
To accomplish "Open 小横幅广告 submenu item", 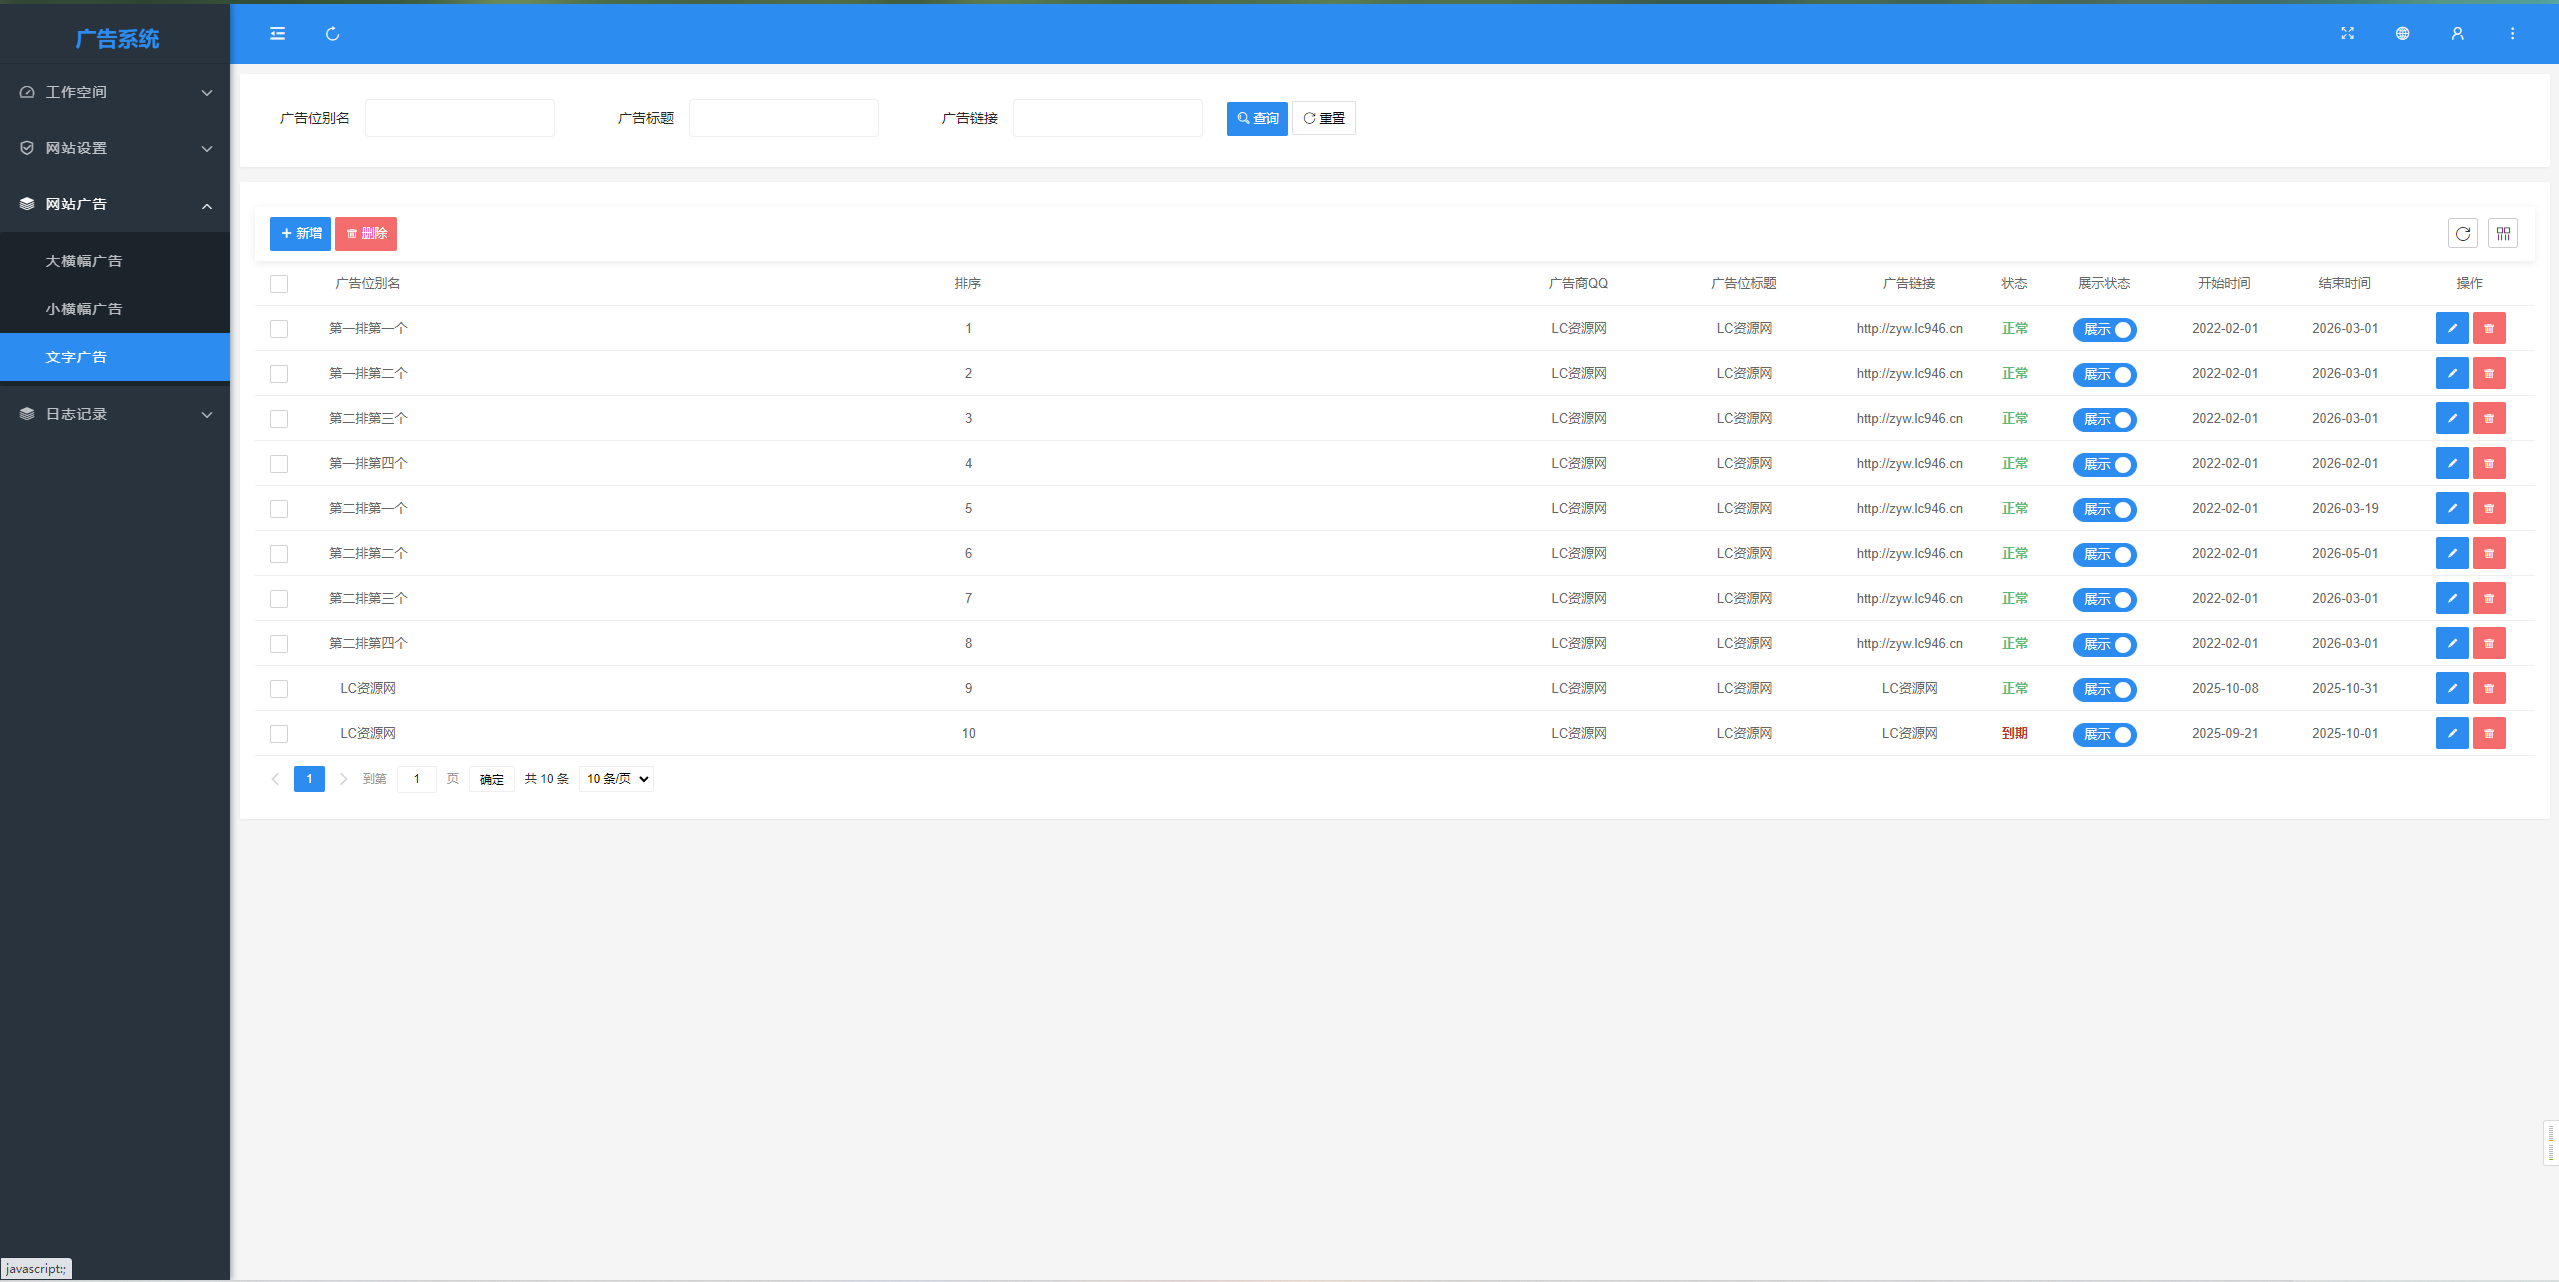I will point(84,309).
